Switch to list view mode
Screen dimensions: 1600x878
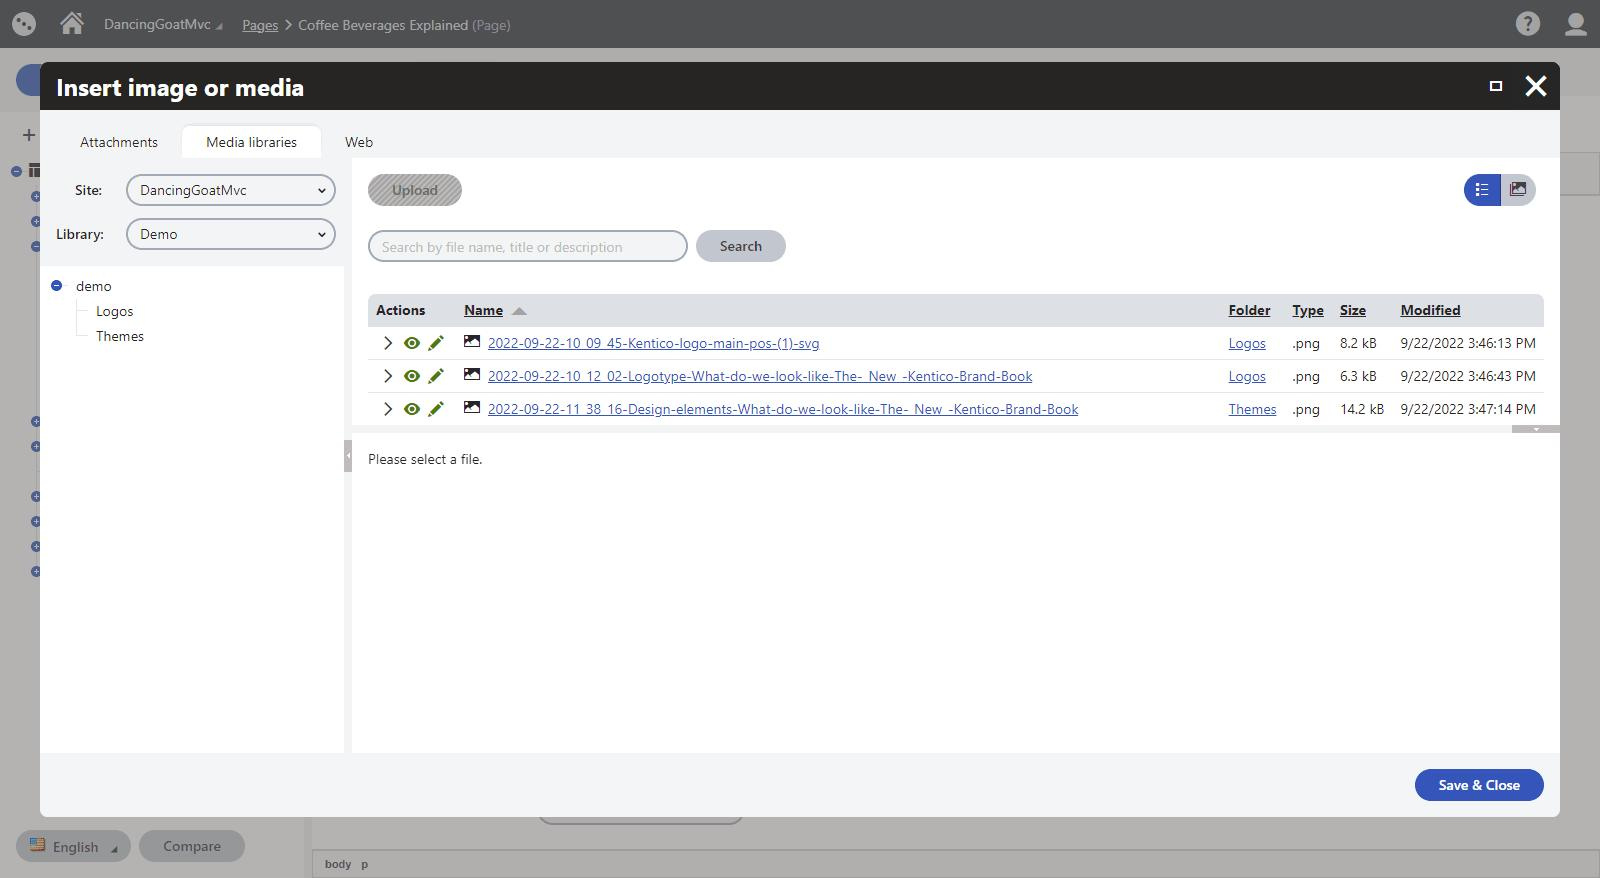1482,190
